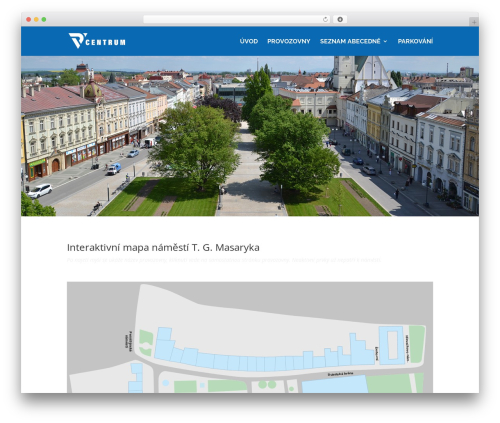Click the yellow minimize window button
The width and height of the screenshot is (500, 423).
tap(36, 19)
